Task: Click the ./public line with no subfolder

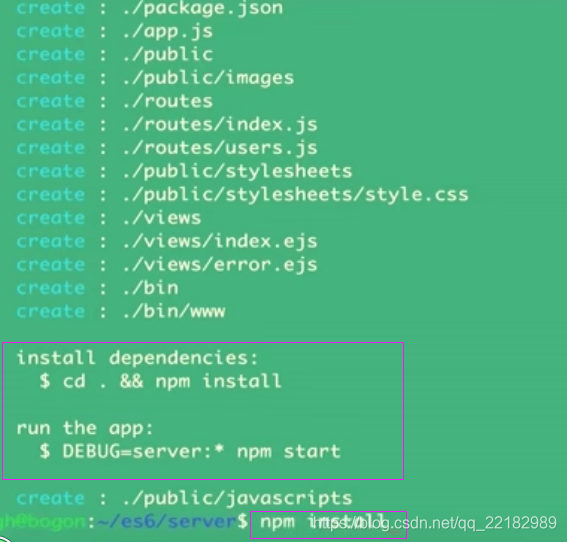Action: (167, 55)
